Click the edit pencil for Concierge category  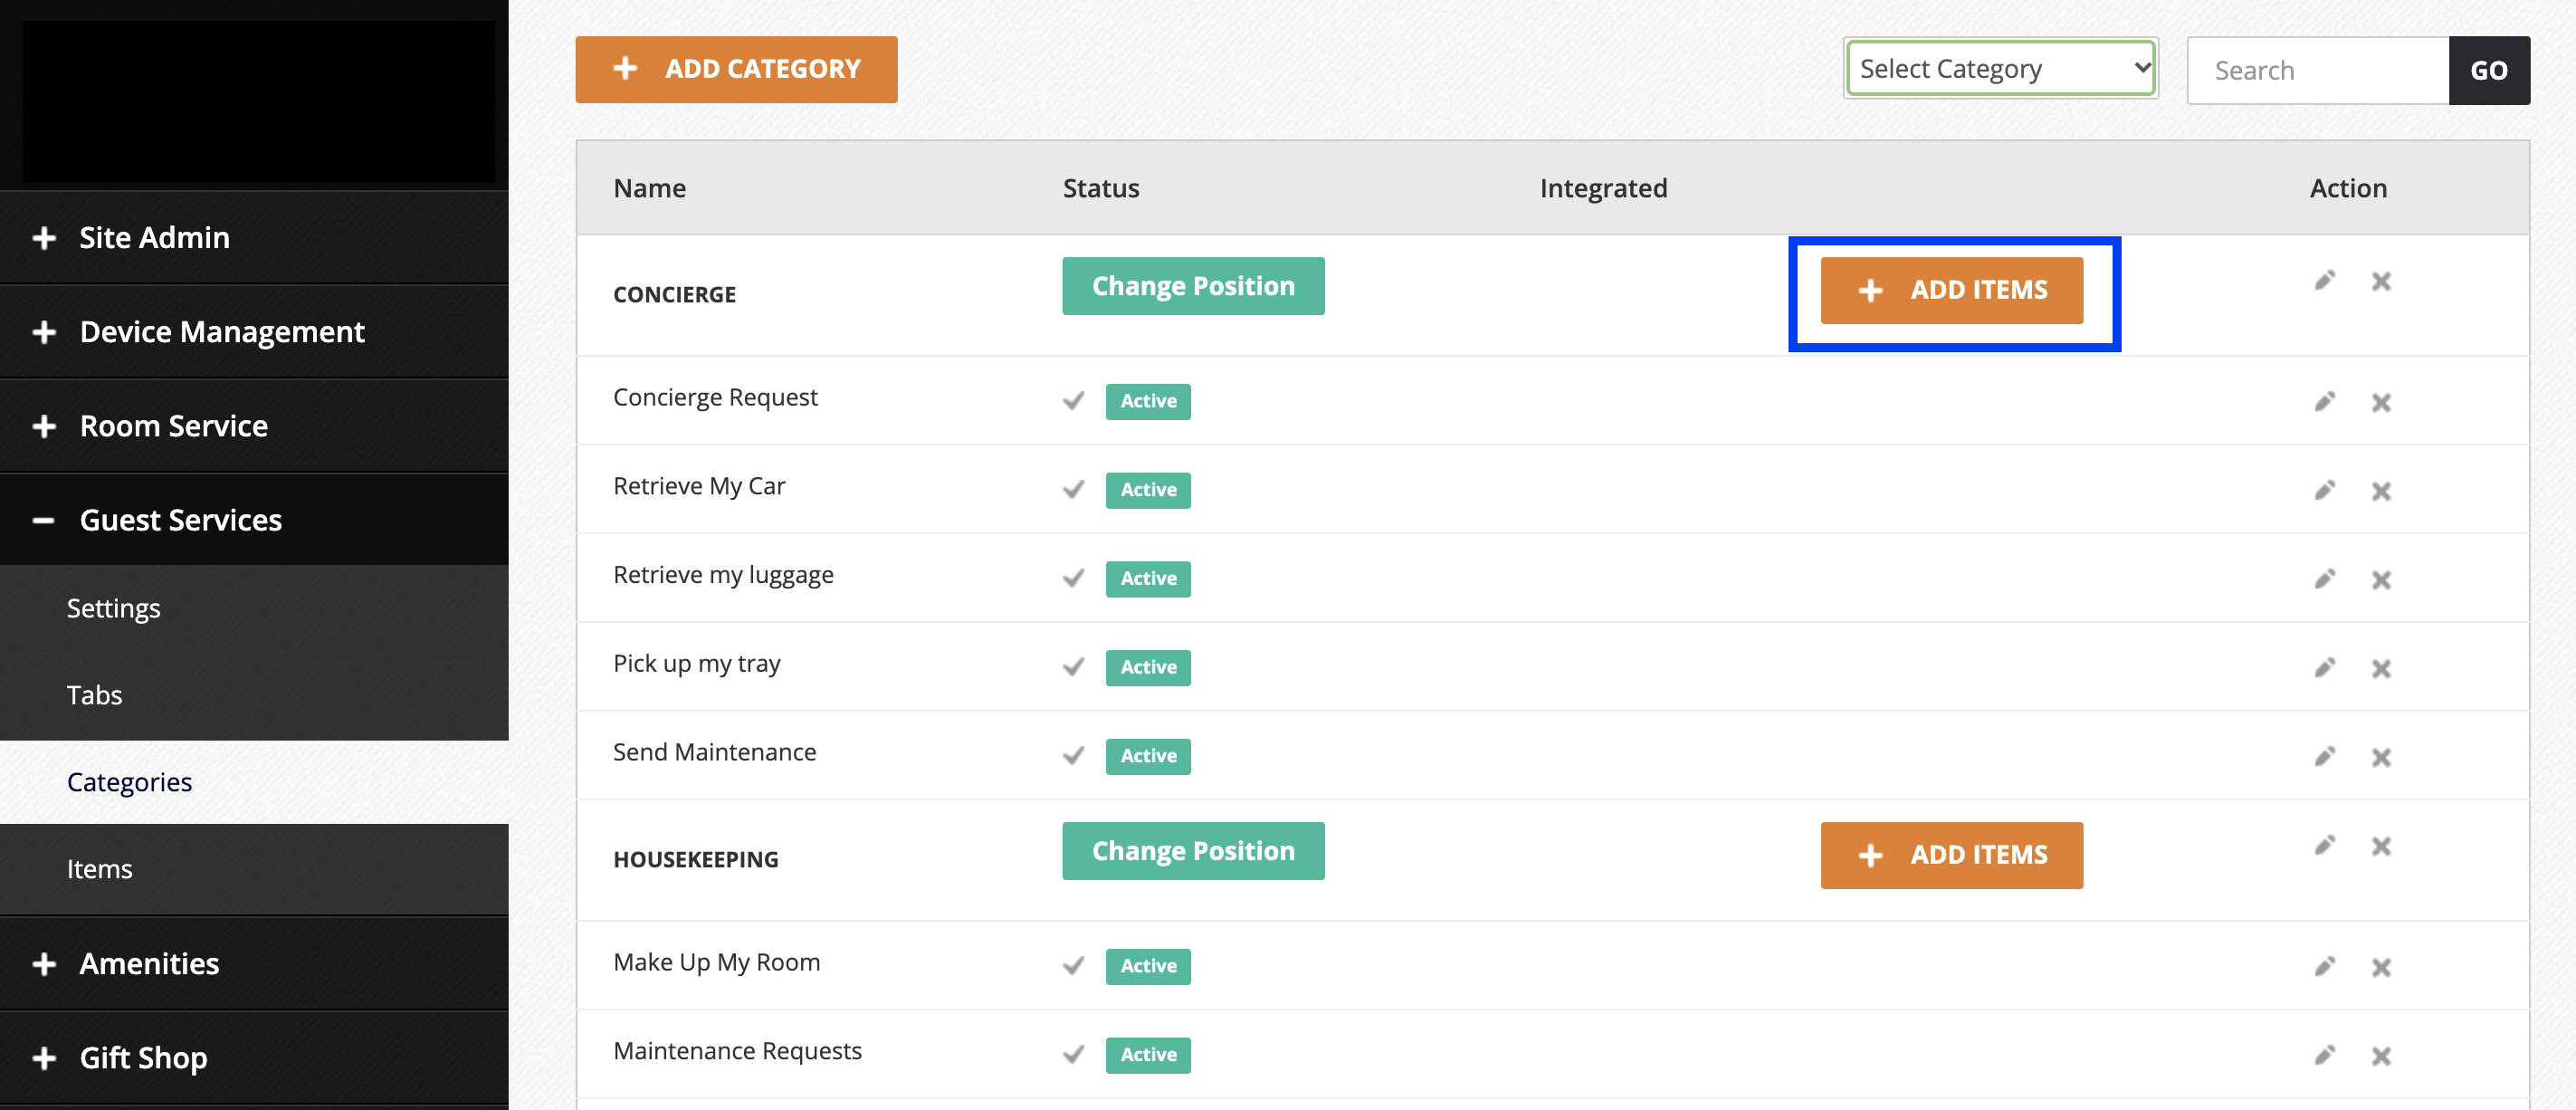[2324, 281]
